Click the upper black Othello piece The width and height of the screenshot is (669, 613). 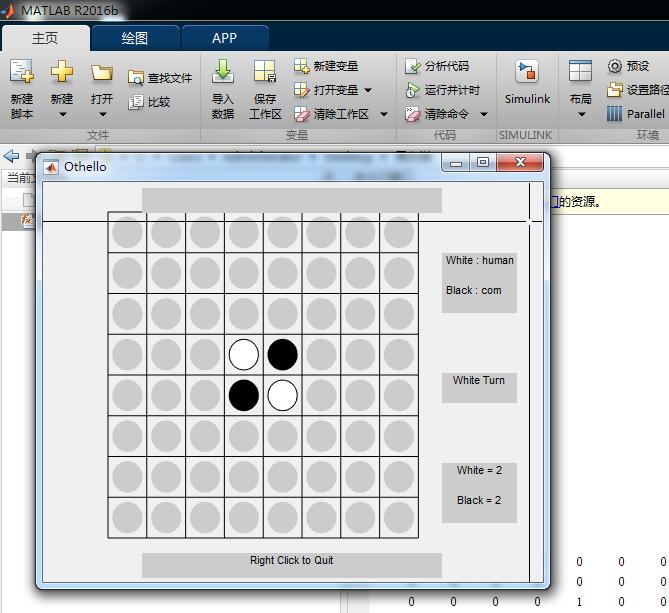(282, 354)
